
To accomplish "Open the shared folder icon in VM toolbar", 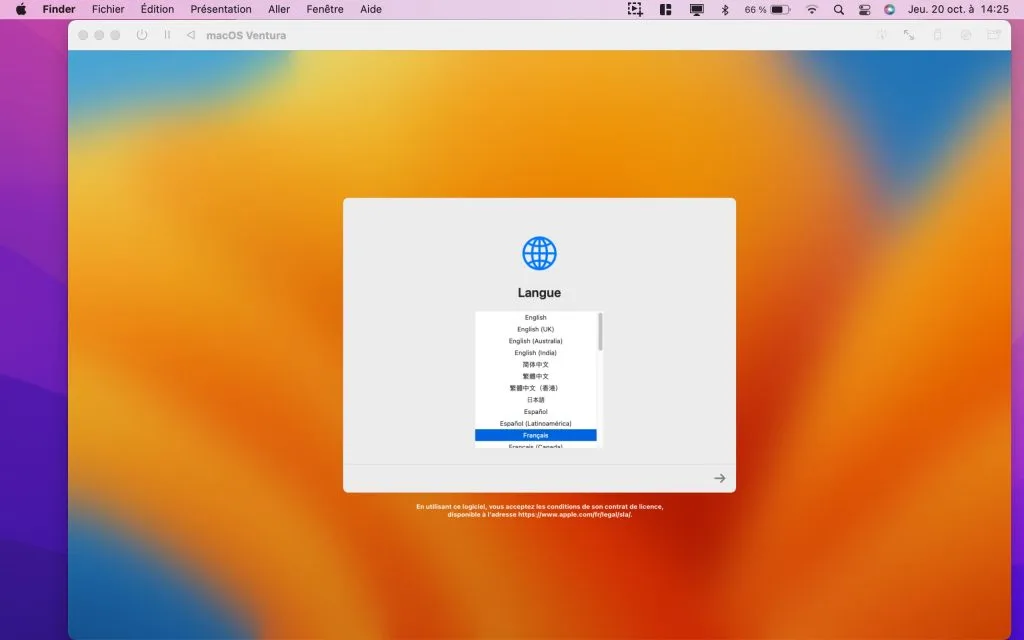I will coord(994,35).
